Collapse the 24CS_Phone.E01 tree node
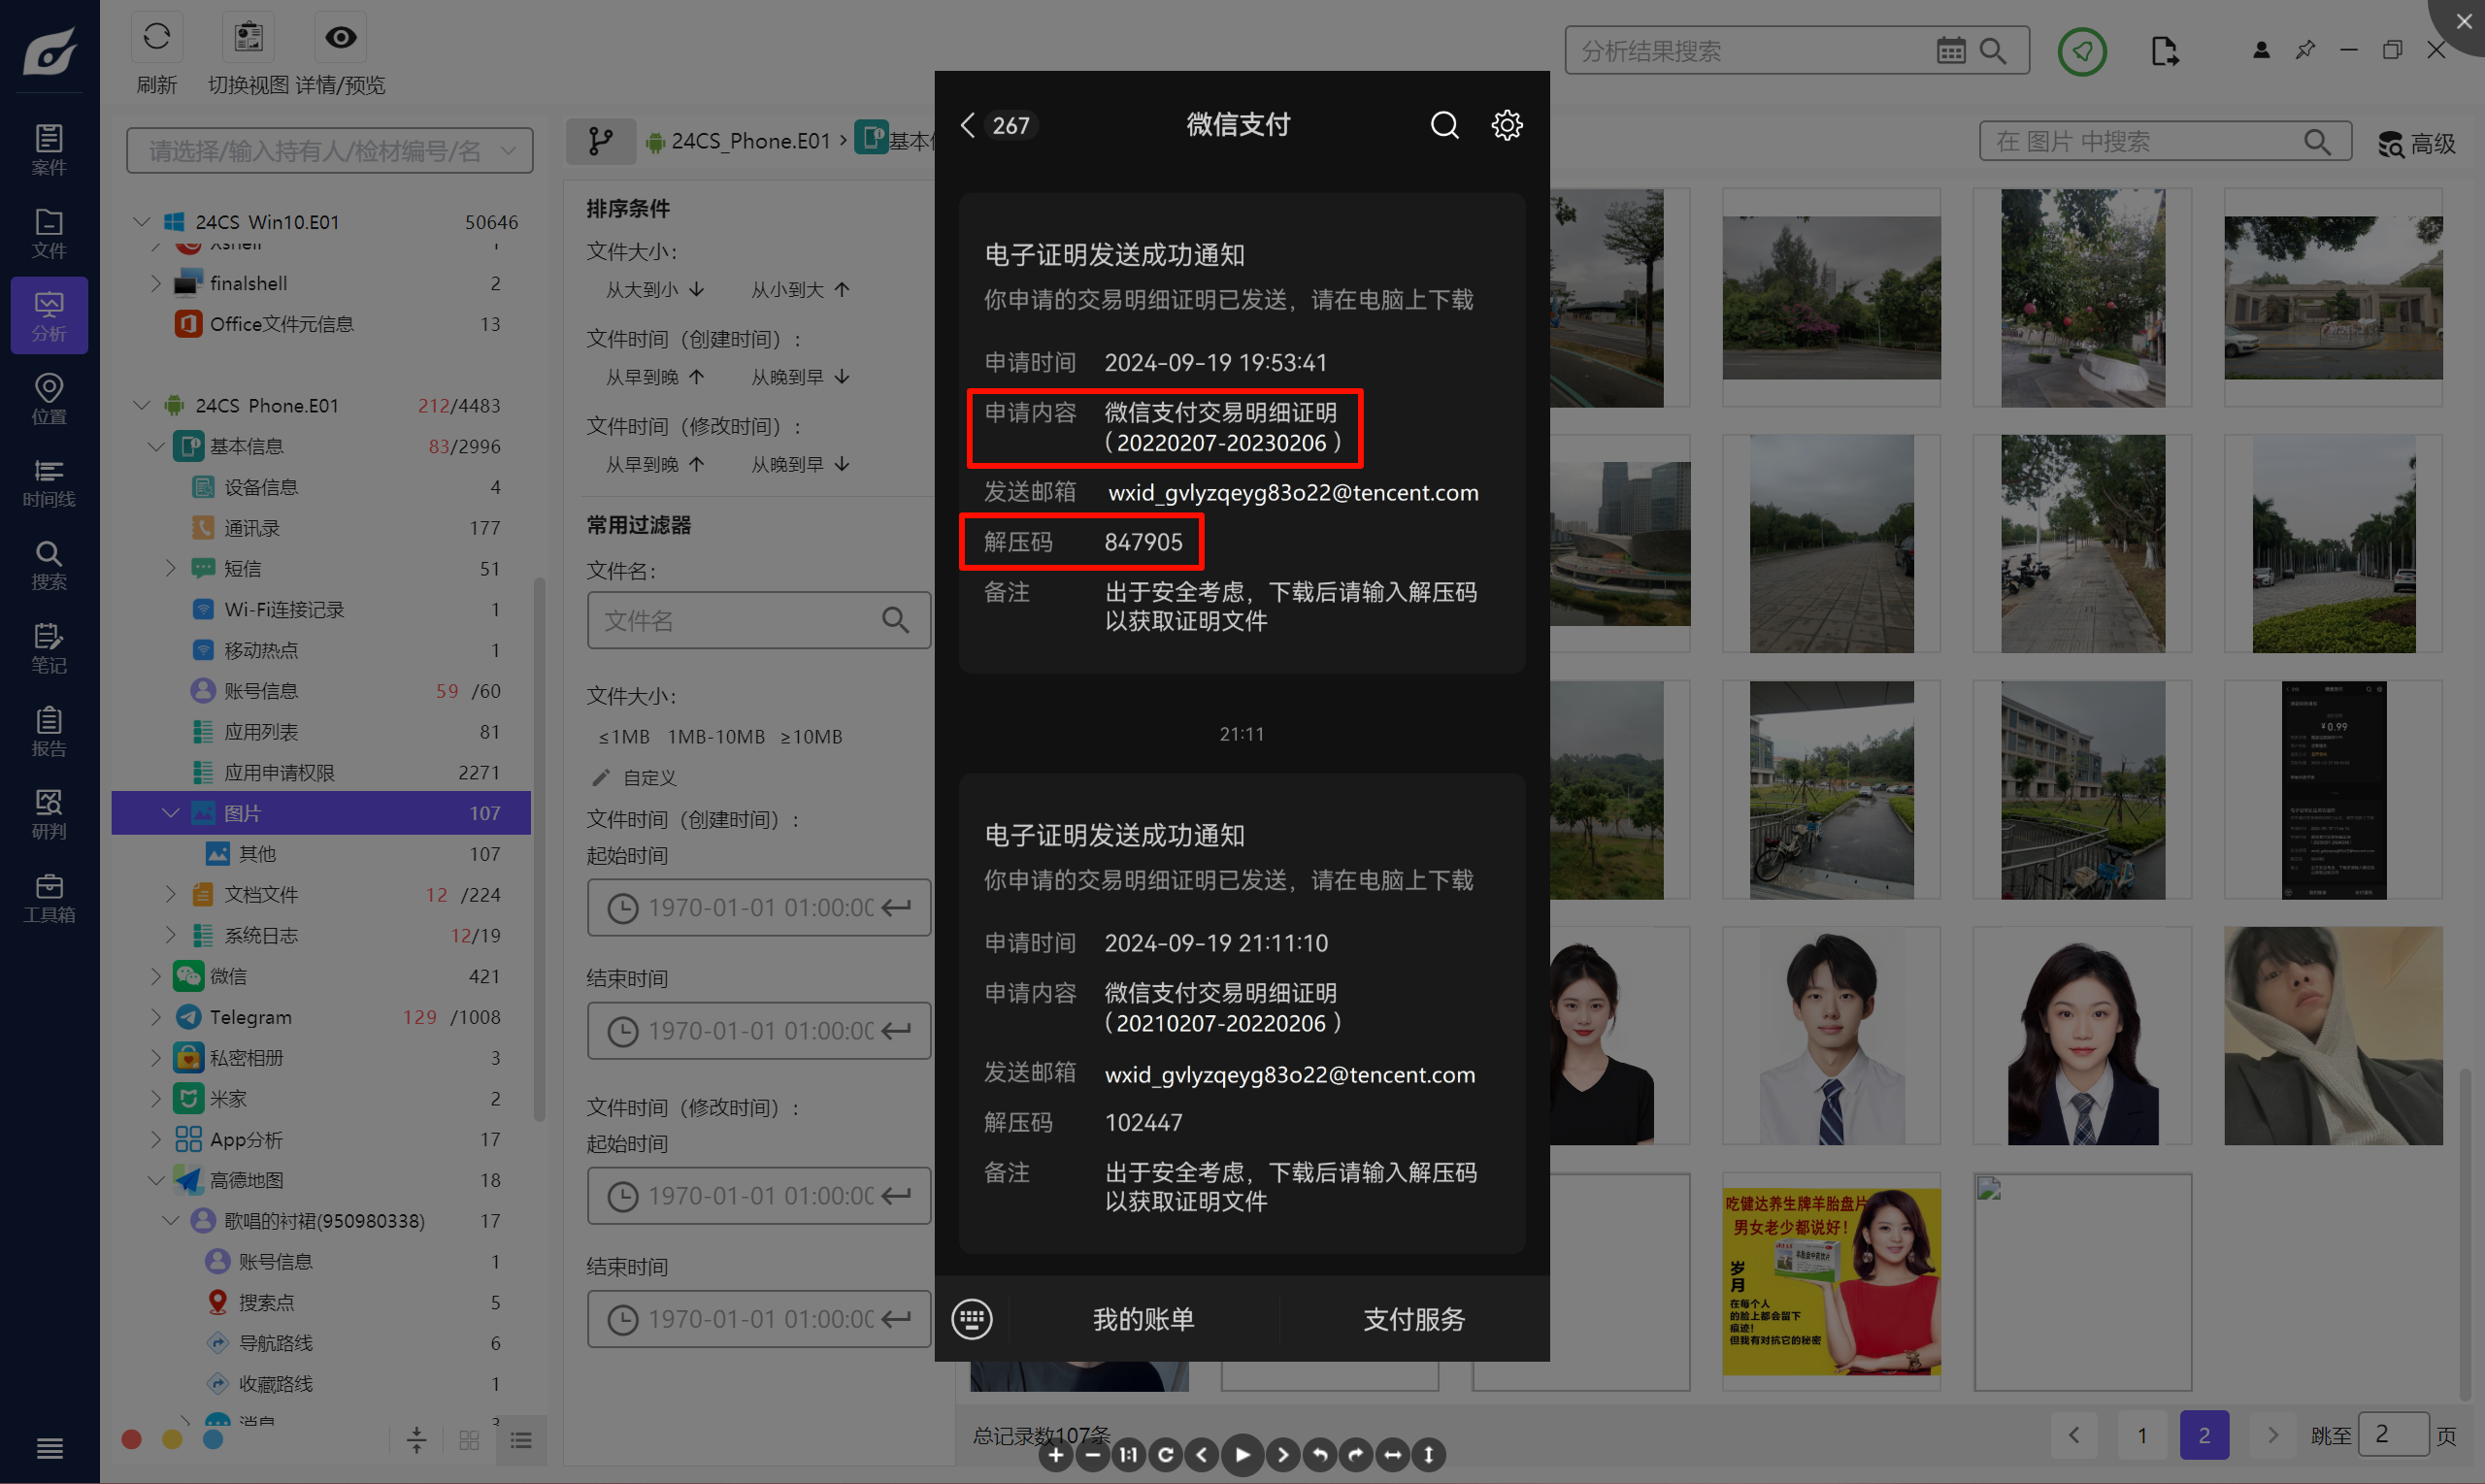The image size is (2485, 1484). point(142,405)
